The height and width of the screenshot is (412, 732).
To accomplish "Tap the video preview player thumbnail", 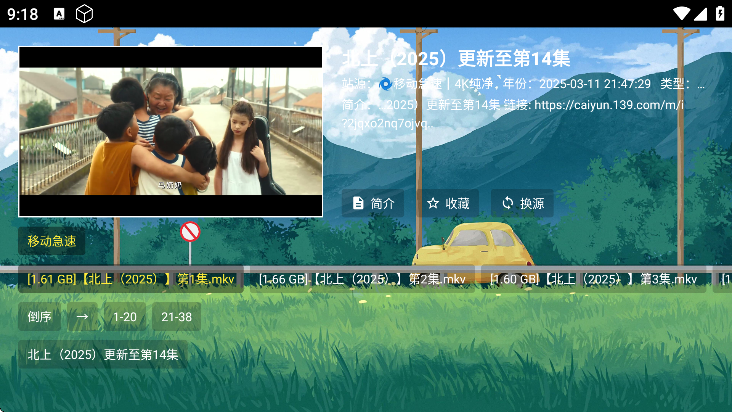I will click(170, 132).
